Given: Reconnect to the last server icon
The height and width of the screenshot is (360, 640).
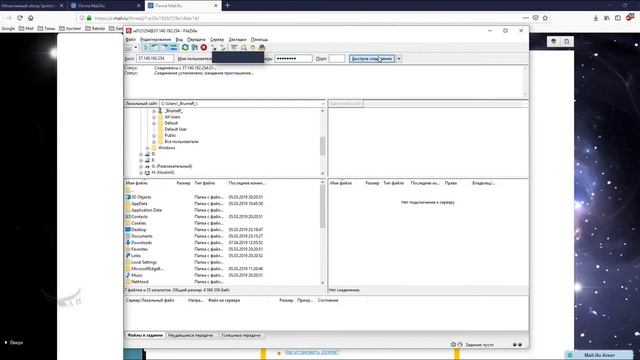Looking at the screenshot, I should [x=223, y=48].
